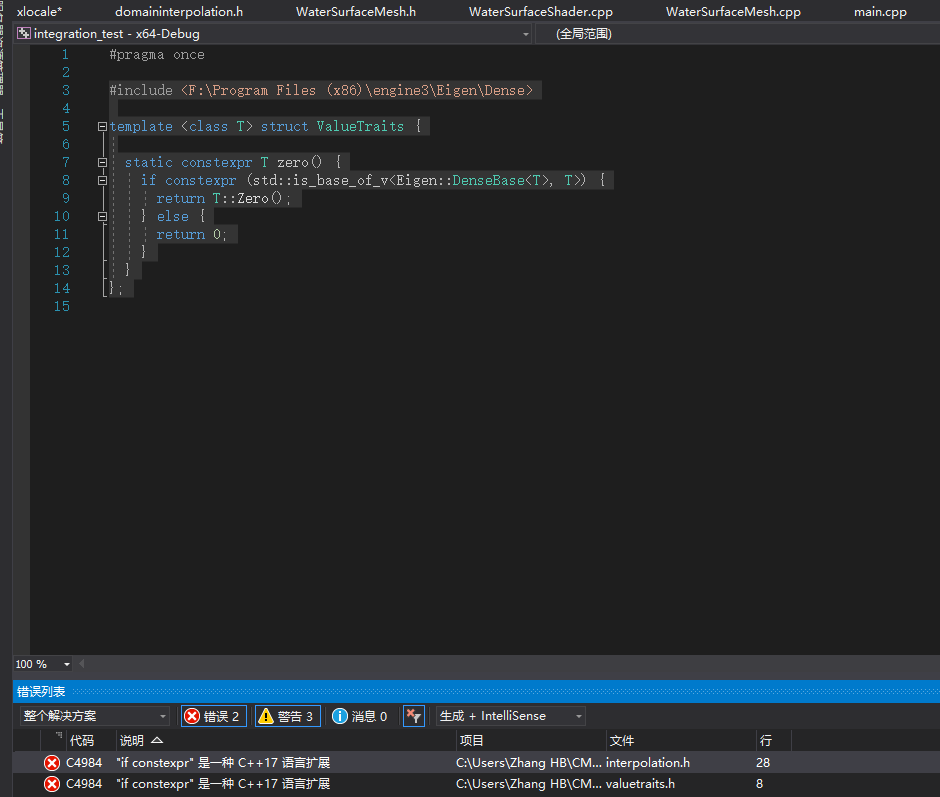Image resolution: width=940 pixels, height=797 pixels.
Task: Sort the error list by 行 column
Action: [766, 741]
